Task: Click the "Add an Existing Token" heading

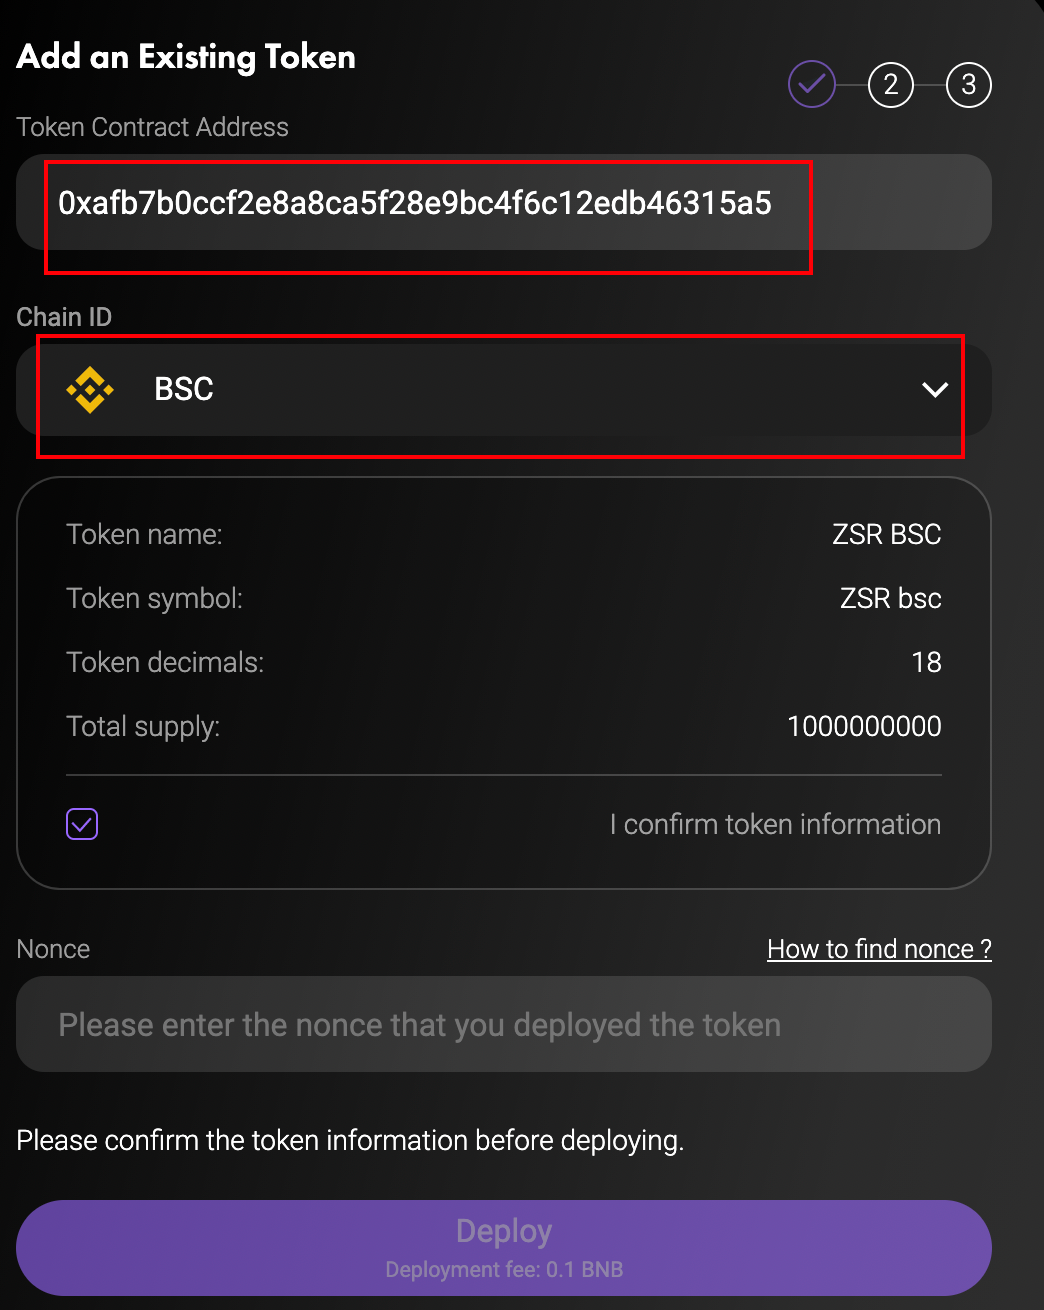Action: click(x=186, y=57)
